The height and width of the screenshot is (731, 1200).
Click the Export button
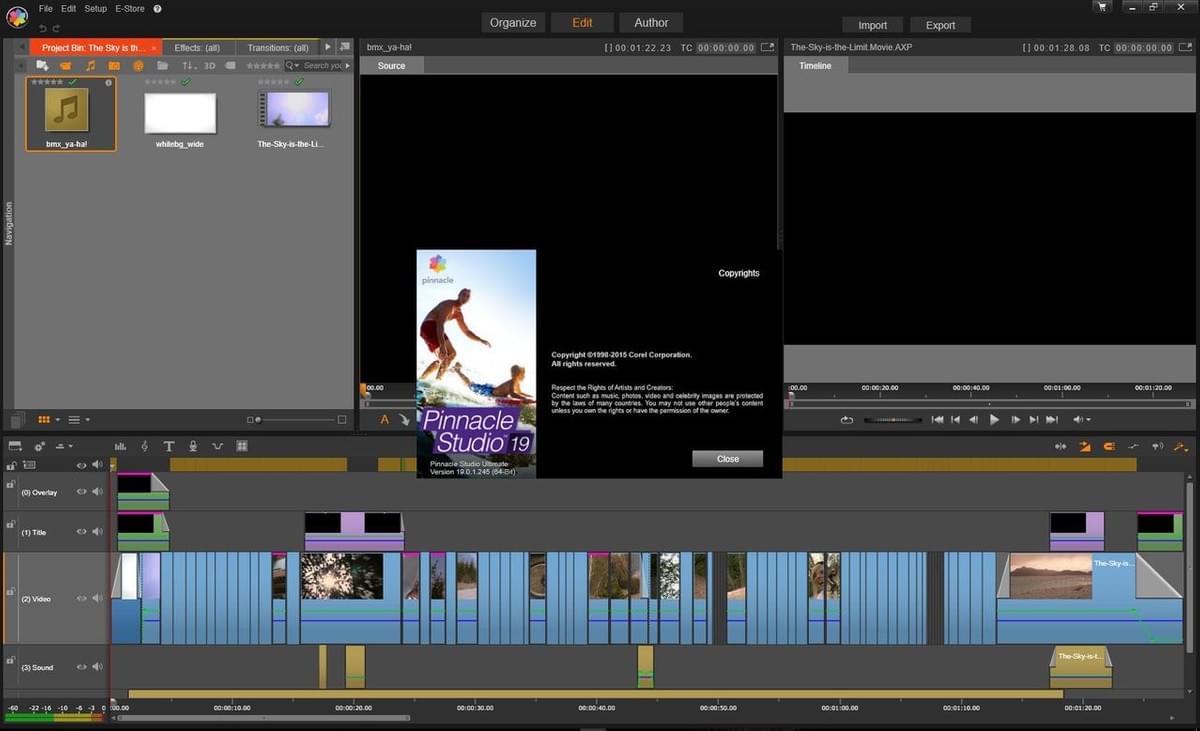pos(940,25)
